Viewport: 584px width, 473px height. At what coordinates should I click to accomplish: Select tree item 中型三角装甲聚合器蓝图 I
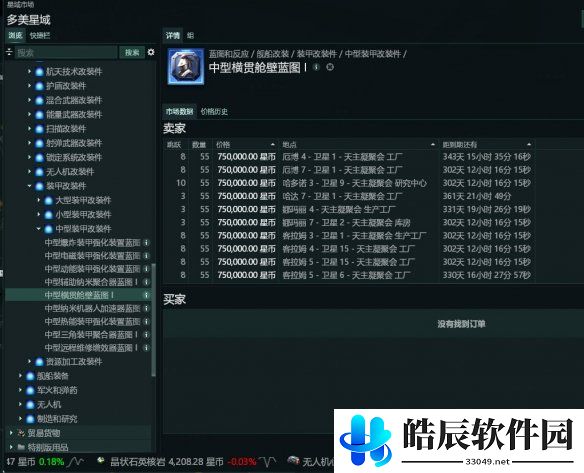(x=91, y=334)
